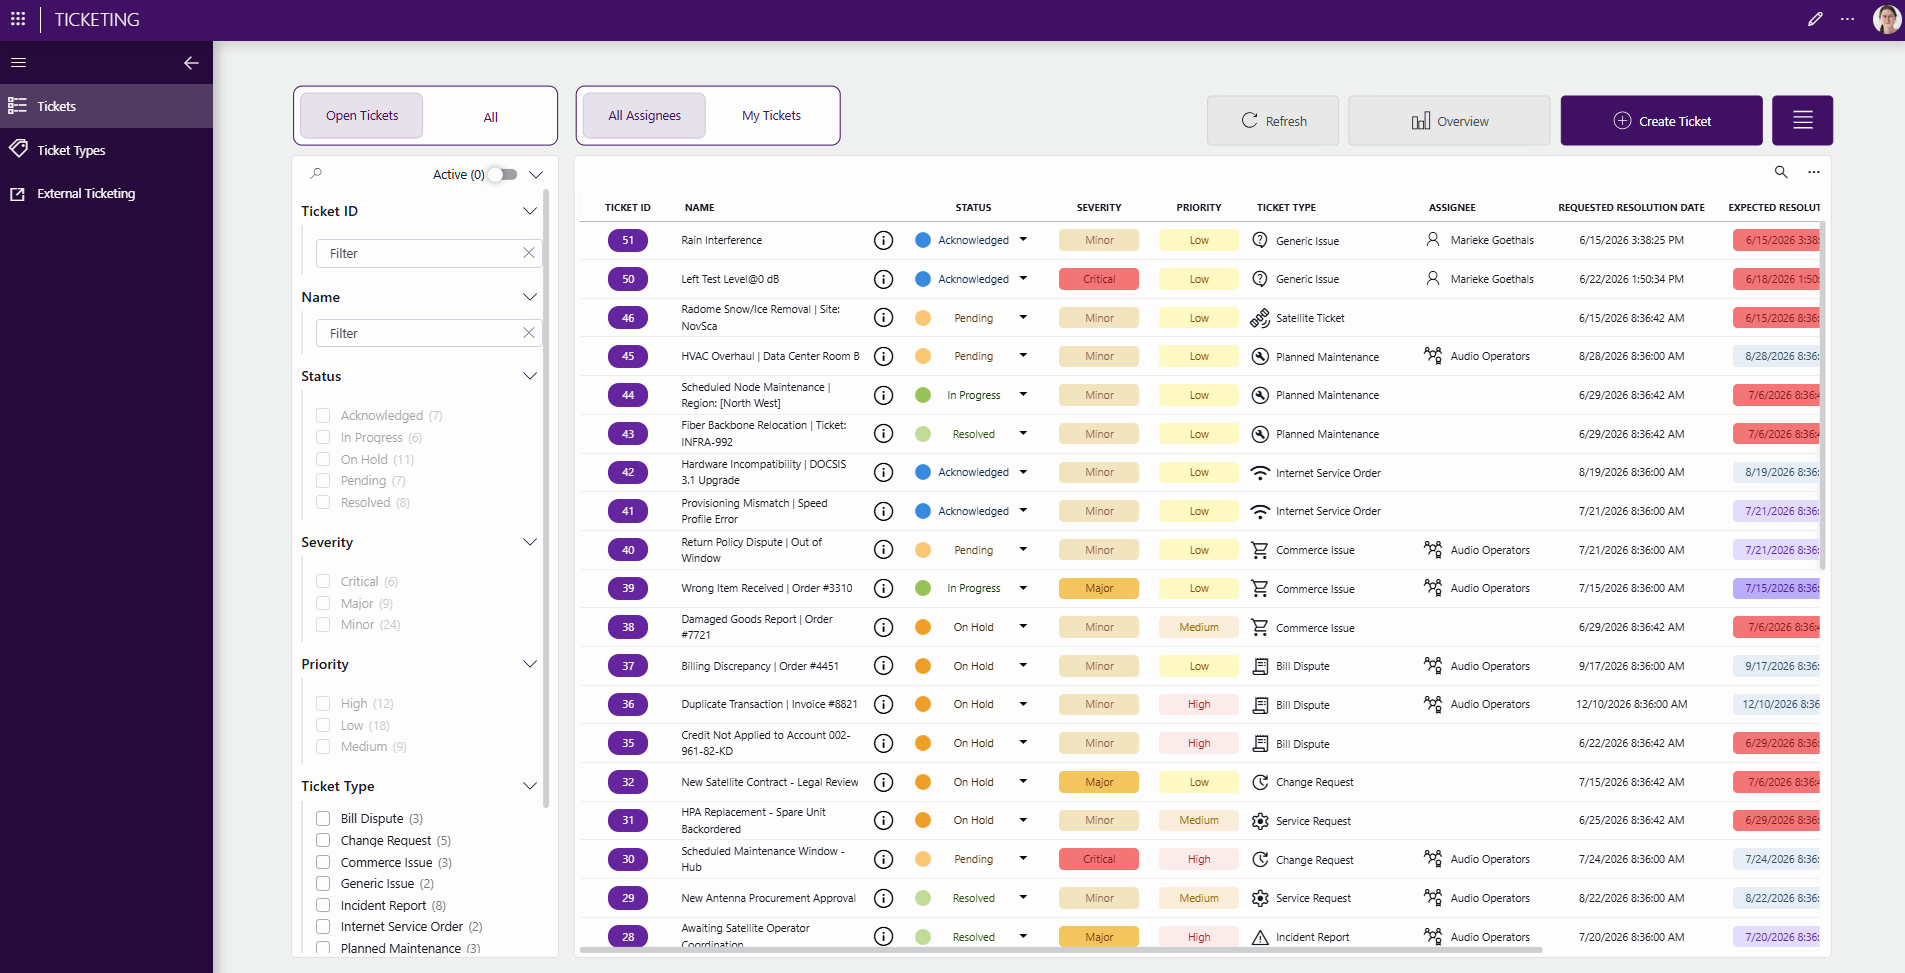This screenshot has width=1905, height=973.
Task: Show info for Billing Discrepancy ticket
Action: (883, 666)
